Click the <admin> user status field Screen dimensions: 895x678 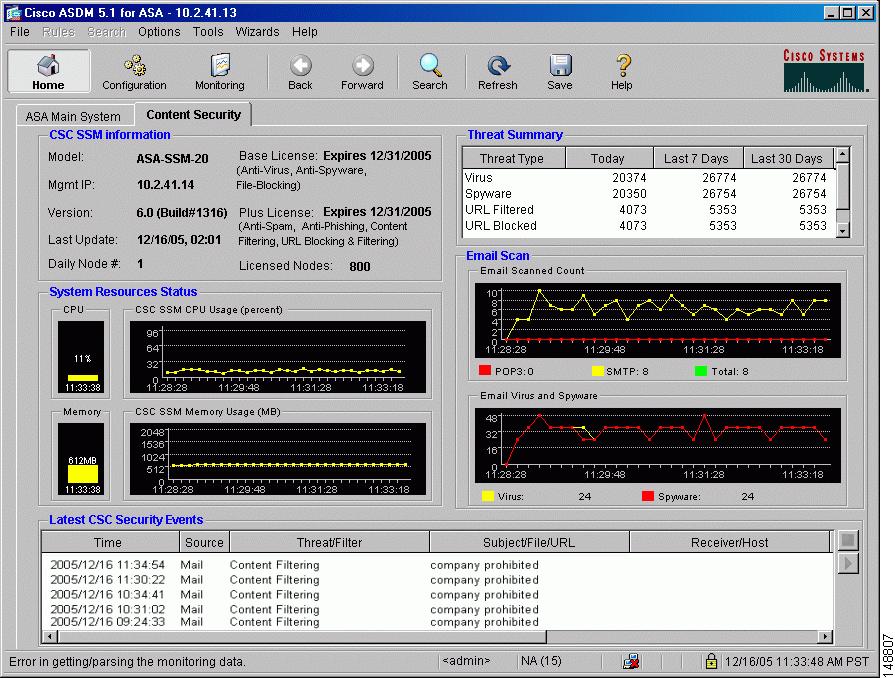466,661
